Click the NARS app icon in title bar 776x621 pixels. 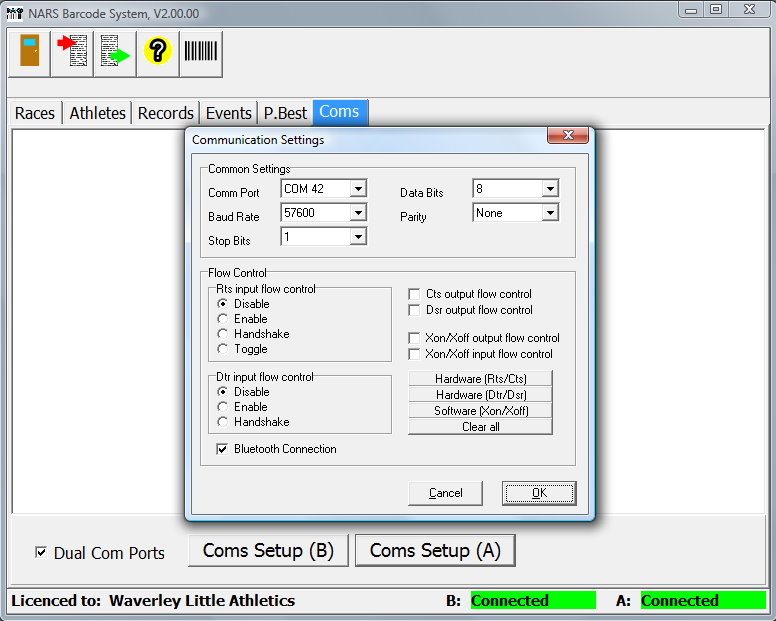tap(12, 13)
